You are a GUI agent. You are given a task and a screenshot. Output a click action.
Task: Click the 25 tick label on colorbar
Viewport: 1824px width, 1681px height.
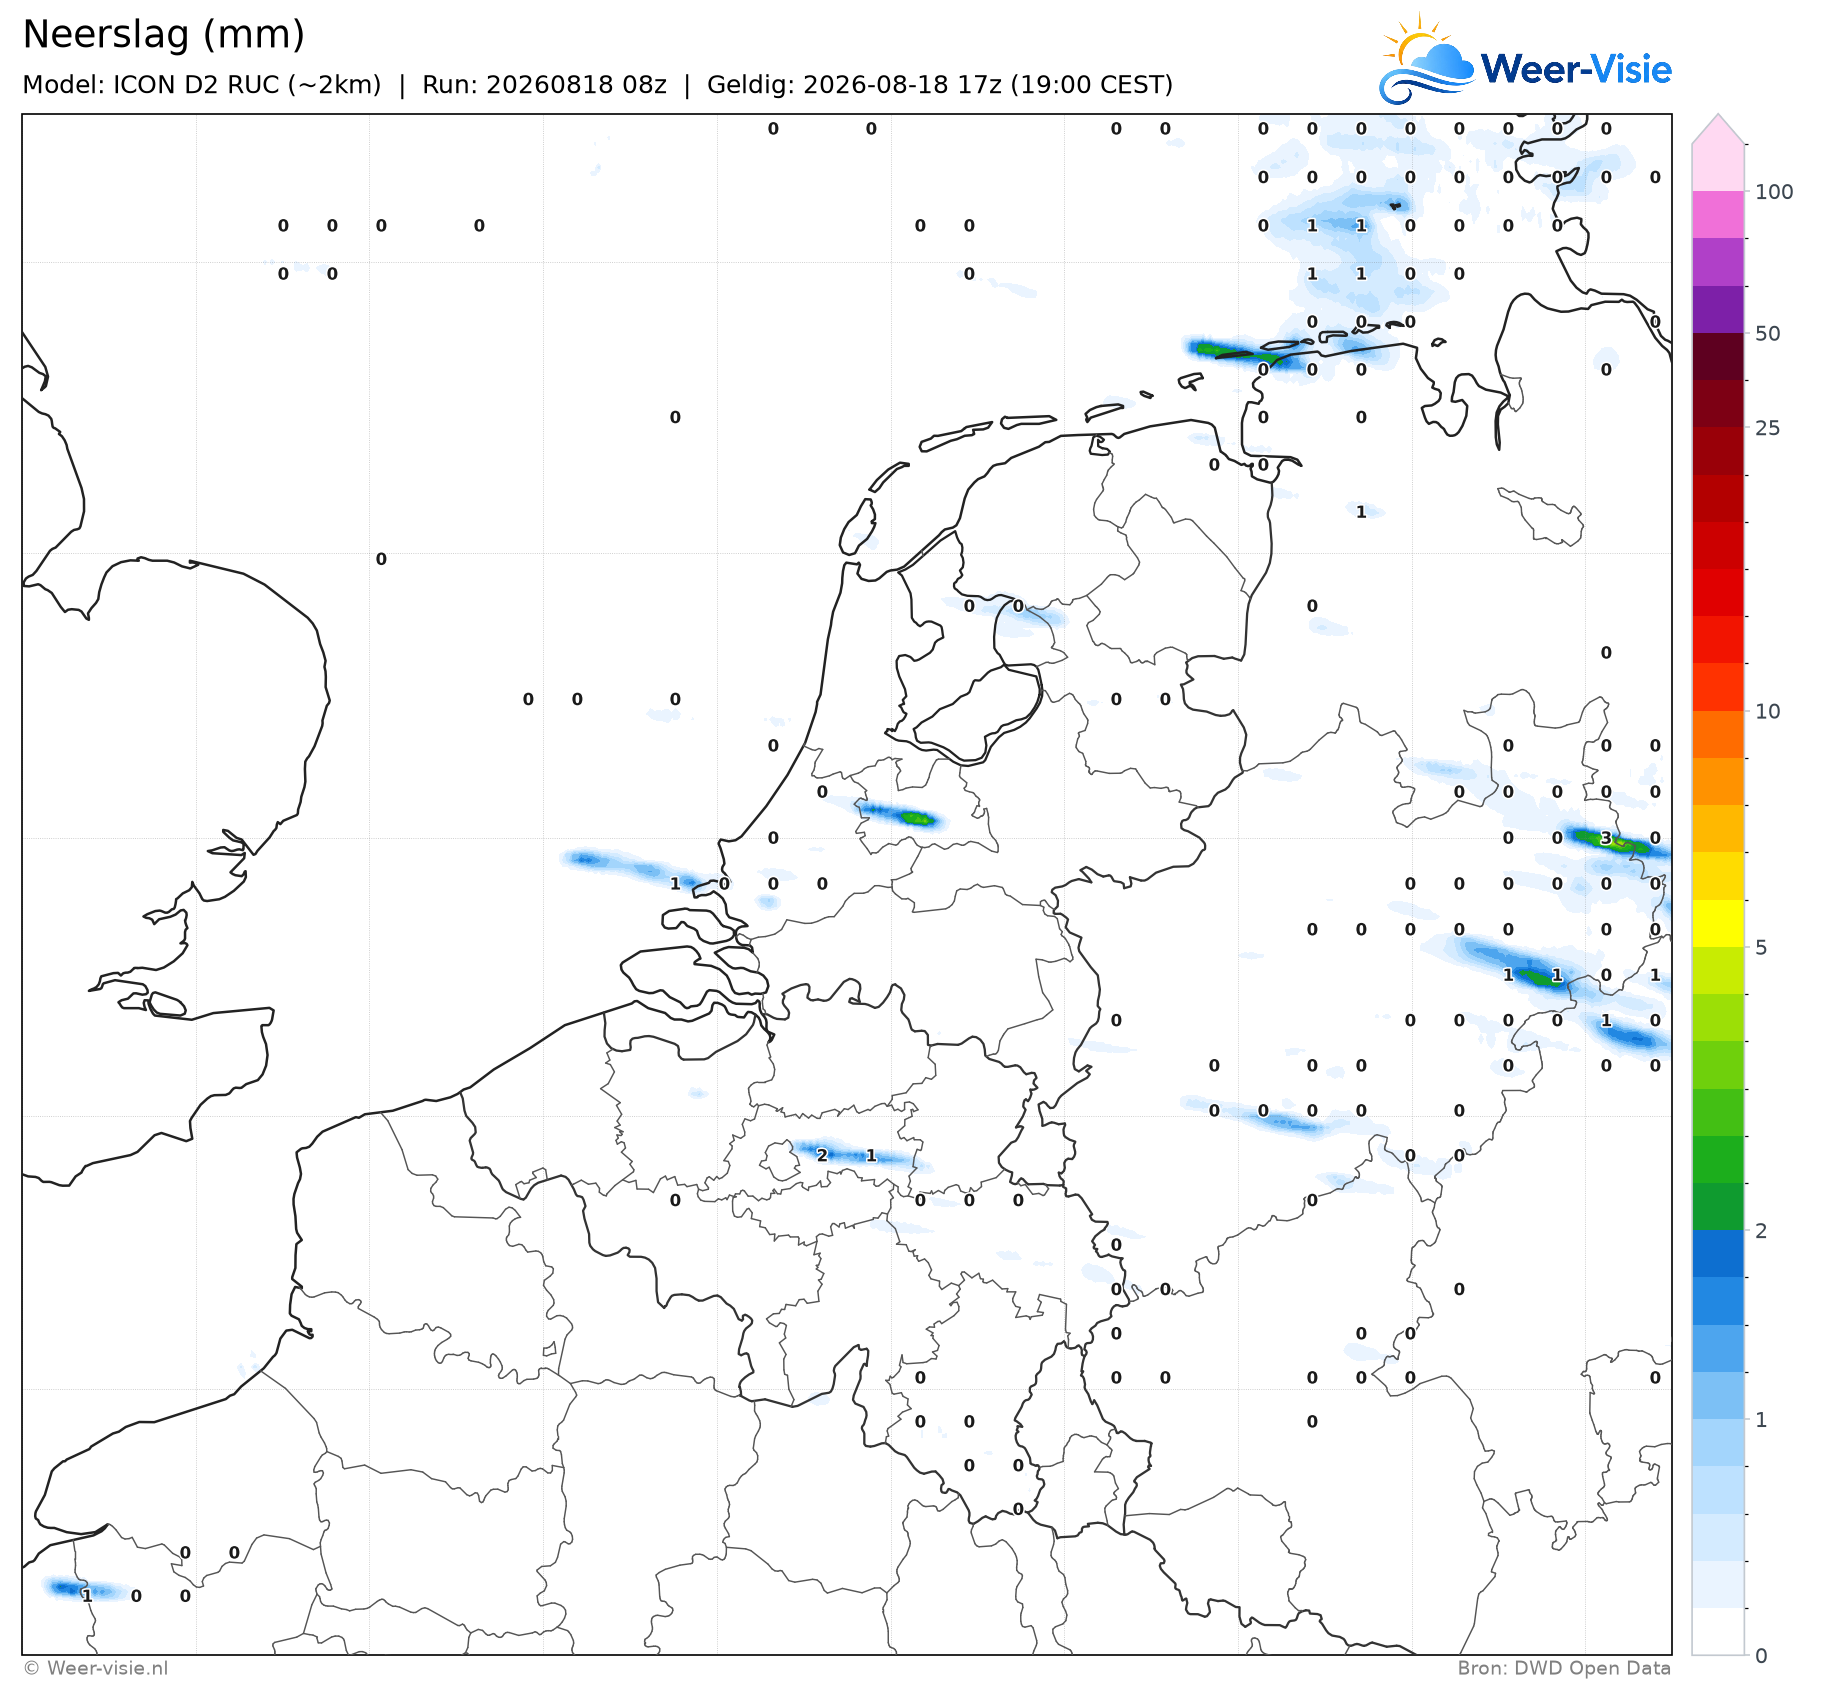coord(1767,428)
